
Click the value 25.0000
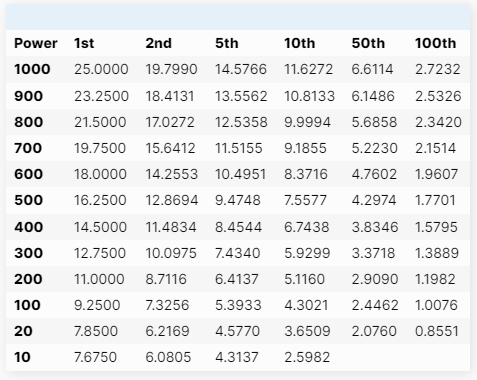pos(101,69)
